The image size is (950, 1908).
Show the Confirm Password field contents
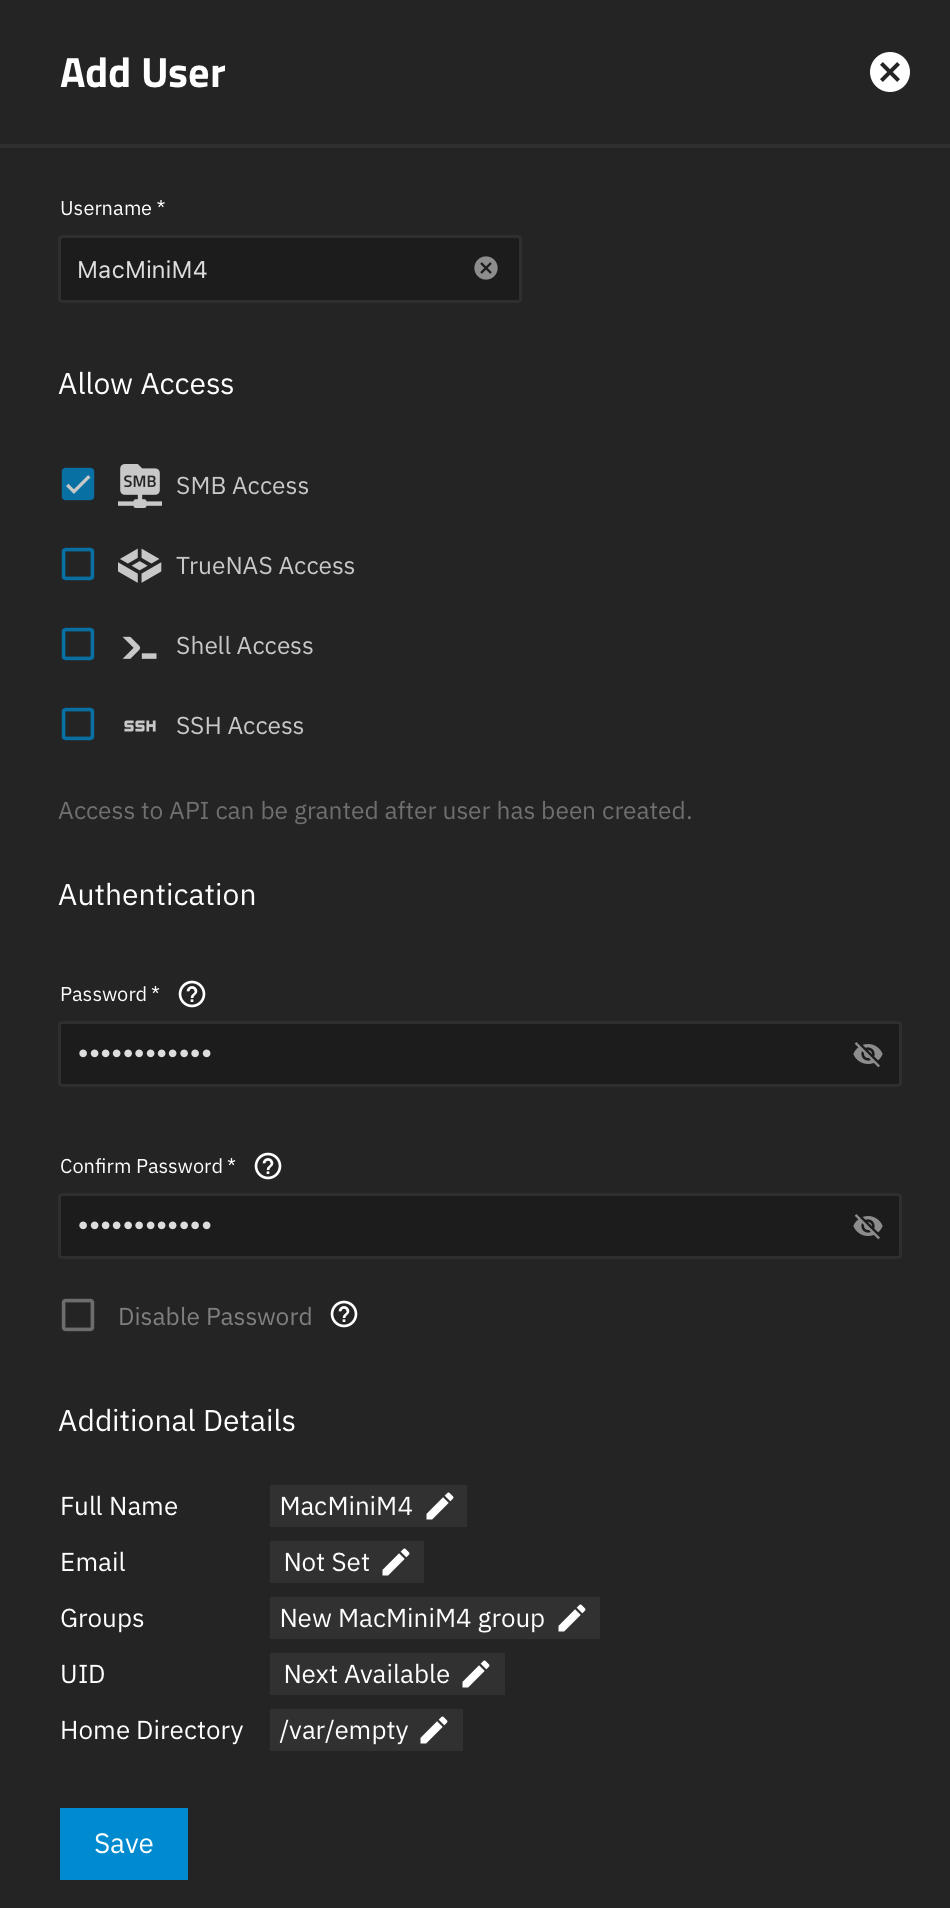point(867,1226)
